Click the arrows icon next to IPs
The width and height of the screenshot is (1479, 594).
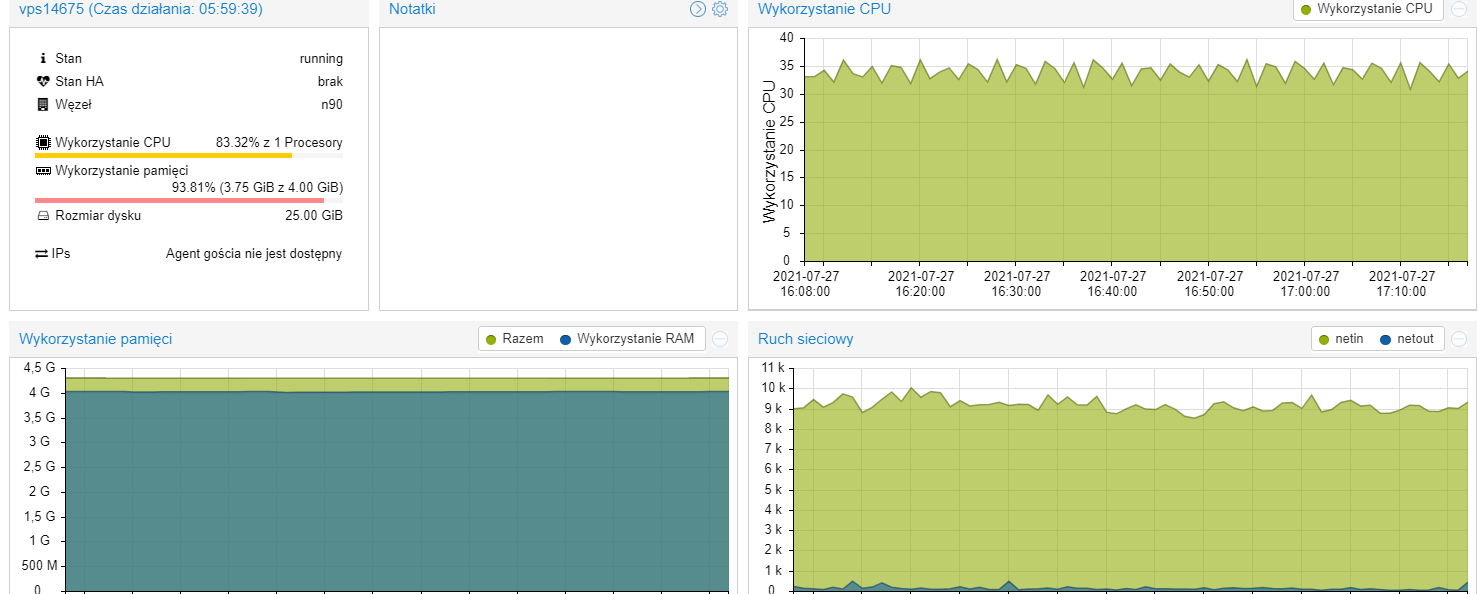tap(42, 254)
